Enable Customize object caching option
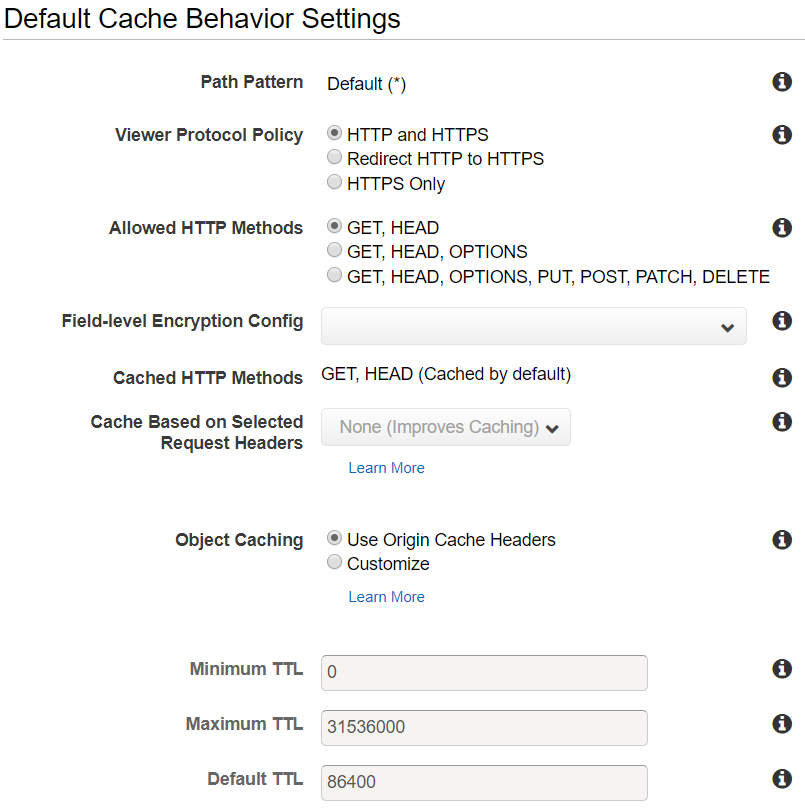Screen dimensions: 805x812 click(335, 563)
